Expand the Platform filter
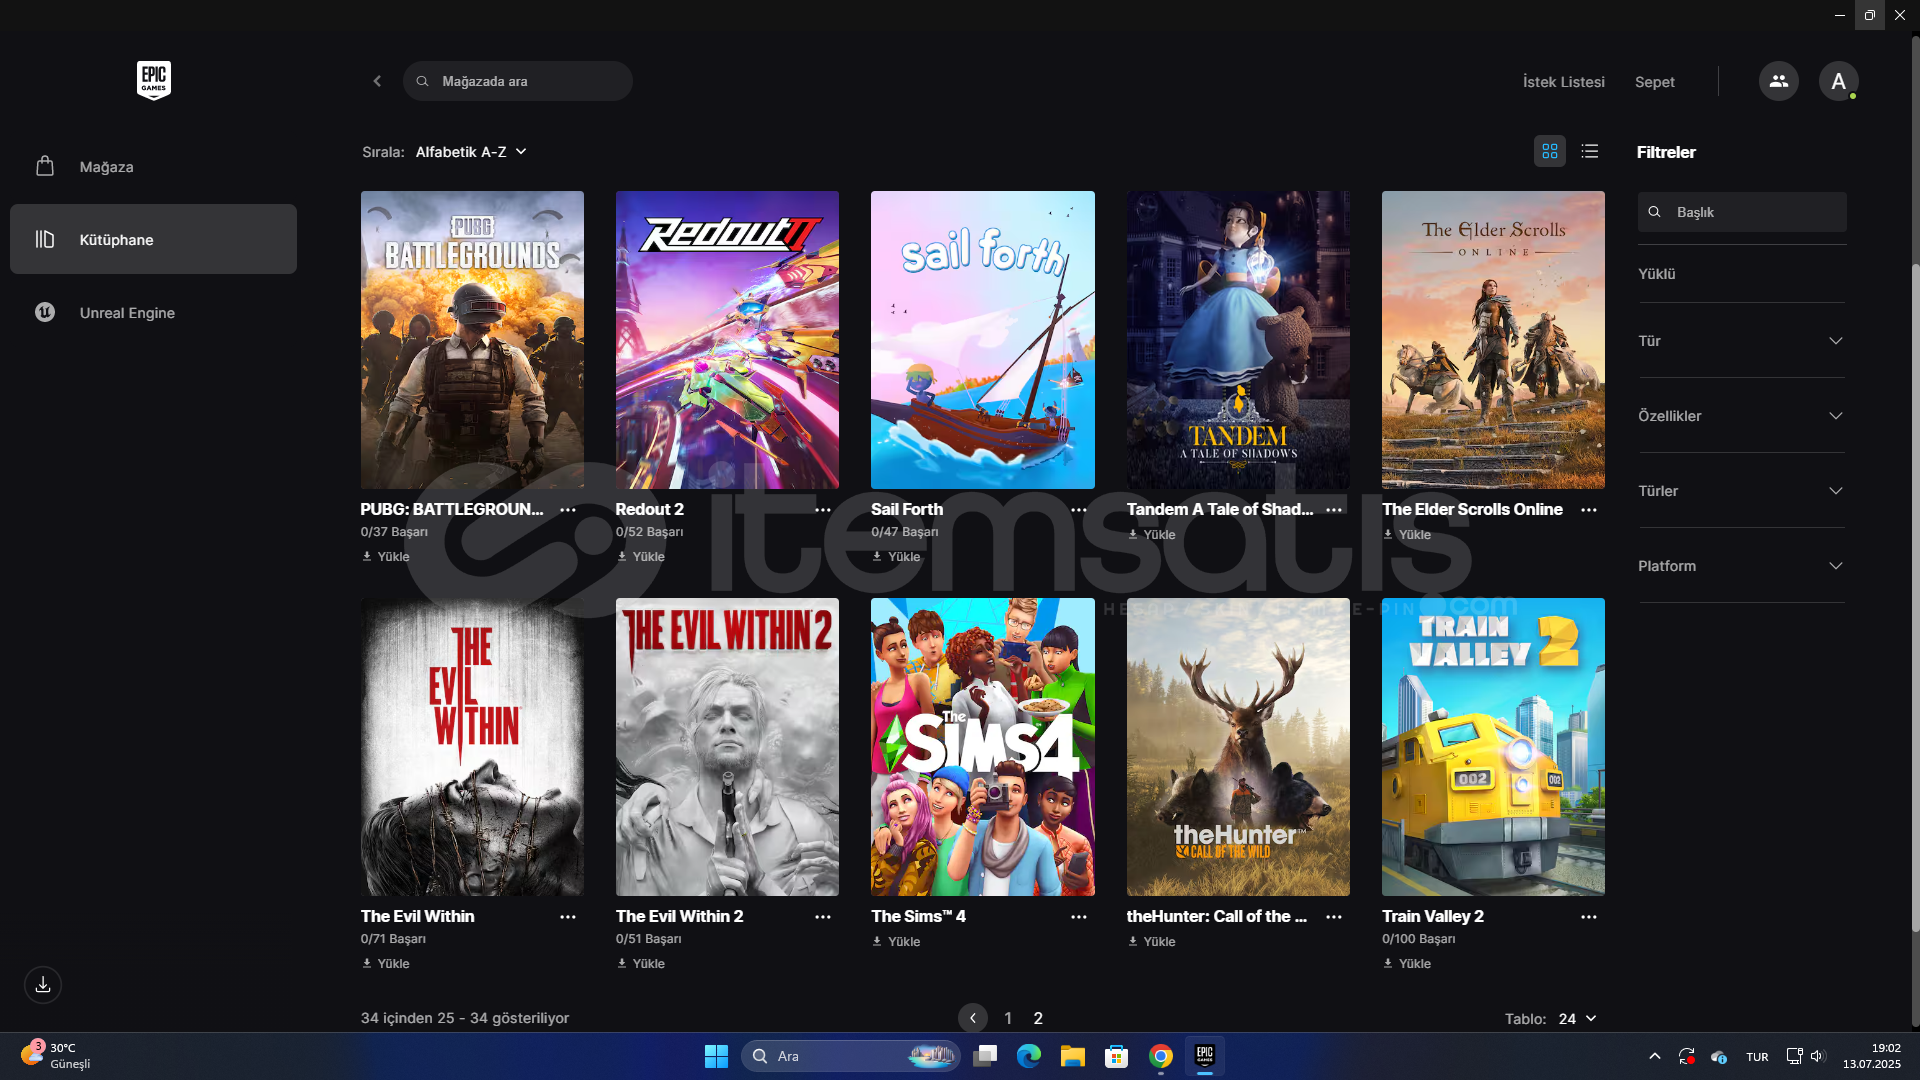Image resolution: width=1920 pixels, height=1080 pixels. 1742,566
